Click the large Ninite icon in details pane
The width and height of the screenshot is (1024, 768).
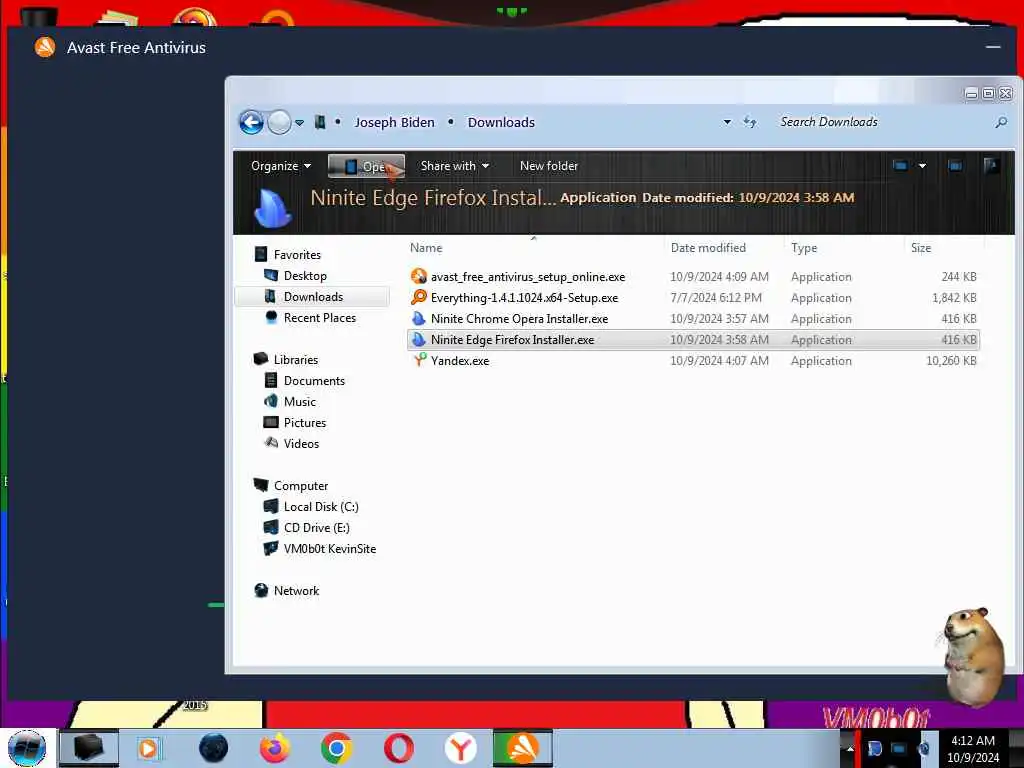[x=272, y=208]
